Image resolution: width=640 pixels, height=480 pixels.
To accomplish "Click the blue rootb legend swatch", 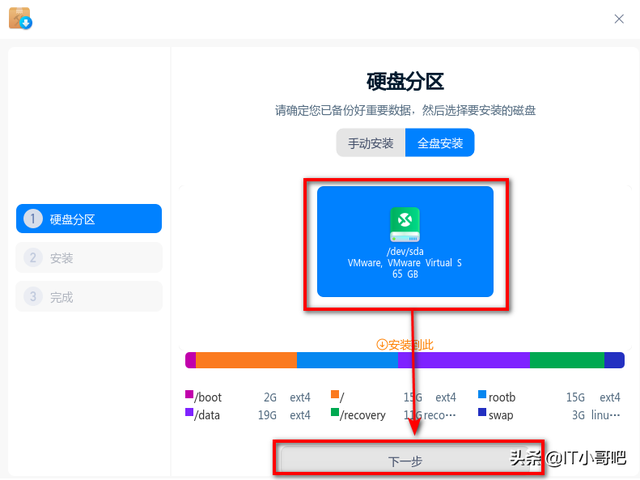I will 482,394.
